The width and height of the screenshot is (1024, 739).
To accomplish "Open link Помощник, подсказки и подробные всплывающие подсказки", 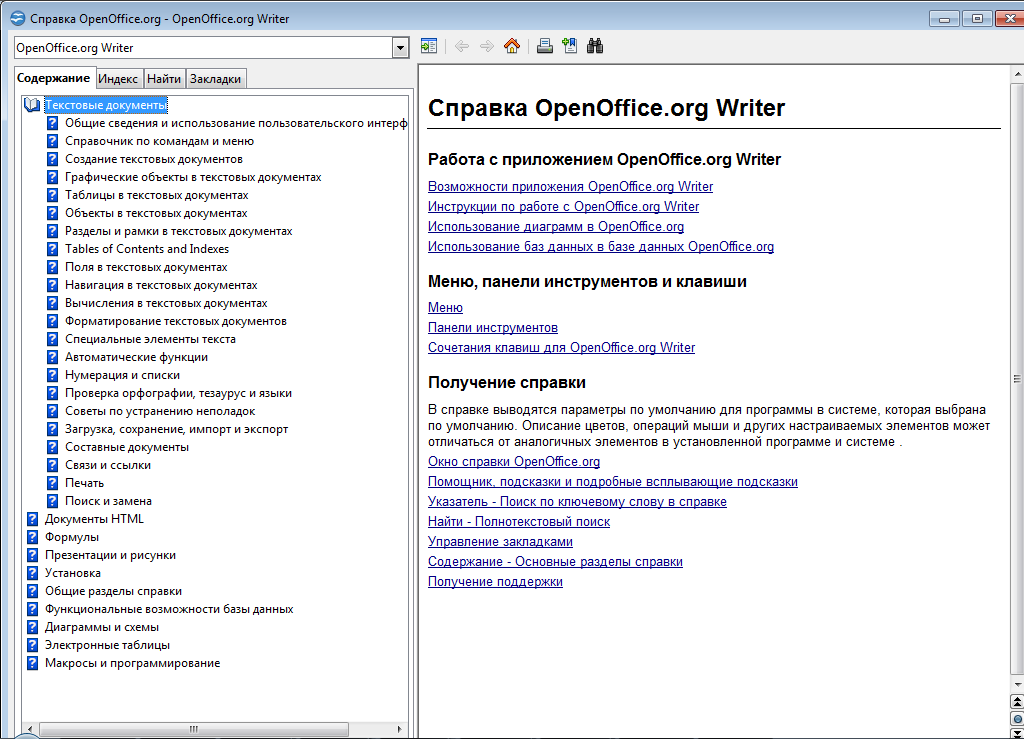I will pos(613,482).
